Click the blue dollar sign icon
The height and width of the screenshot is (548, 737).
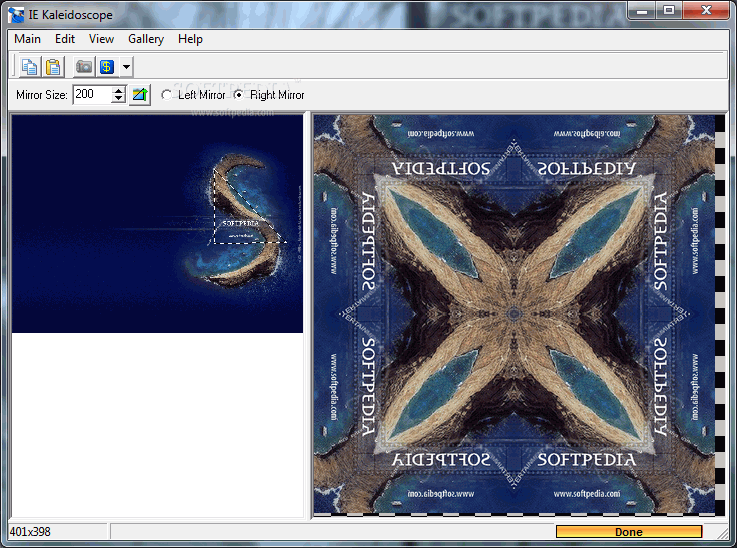(107, 67)
